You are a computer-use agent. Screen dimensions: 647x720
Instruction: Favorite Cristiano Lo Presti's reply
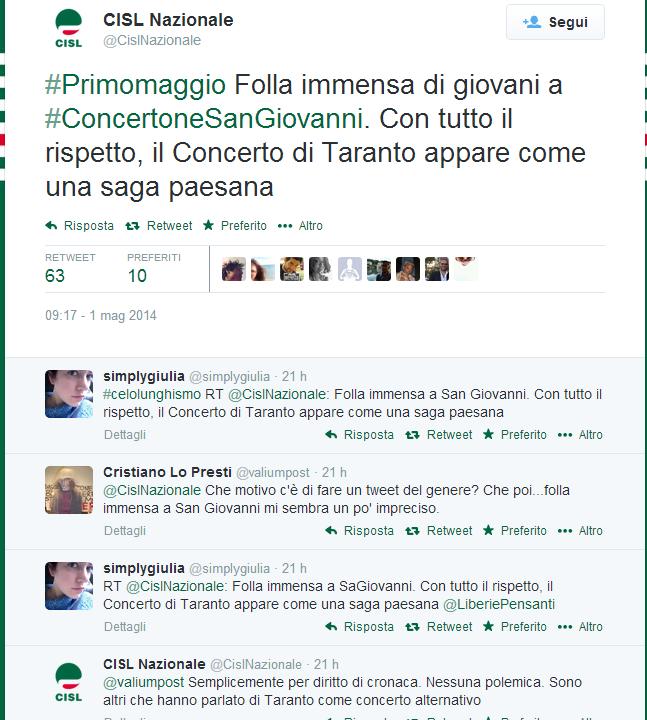[x=515, y=530]
